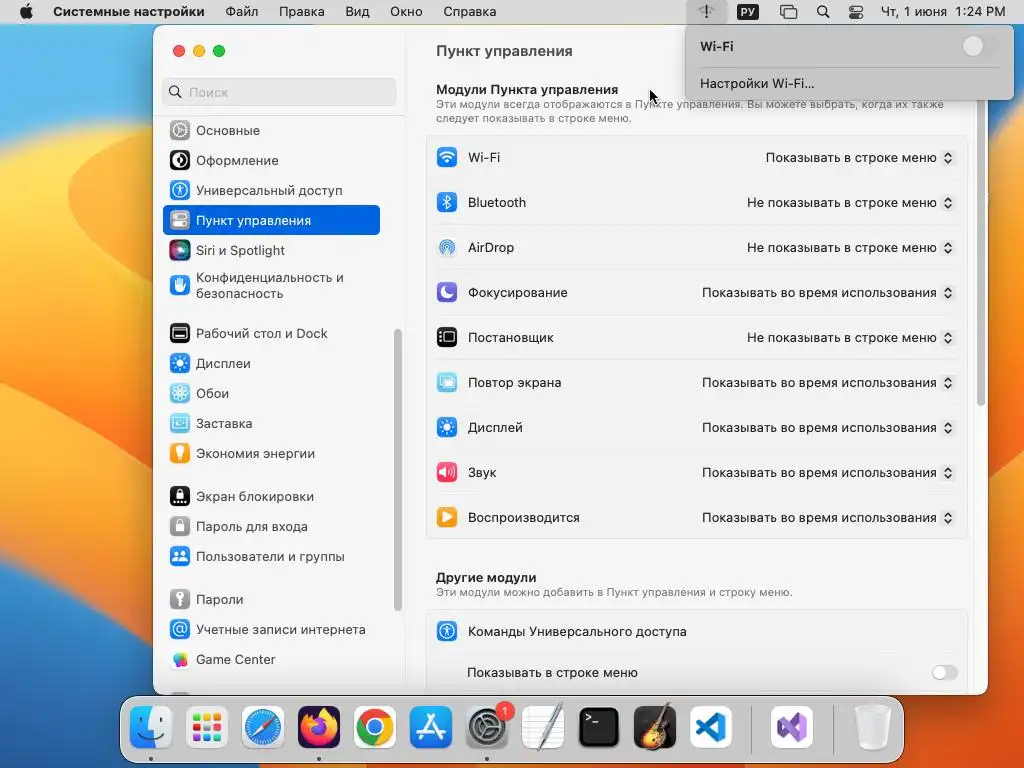Toggle Показывать в строке меню for Команды Универсального доступа
Viewport: 1024px width, 768px height.
pyautogui.click(x=944, y=673)
